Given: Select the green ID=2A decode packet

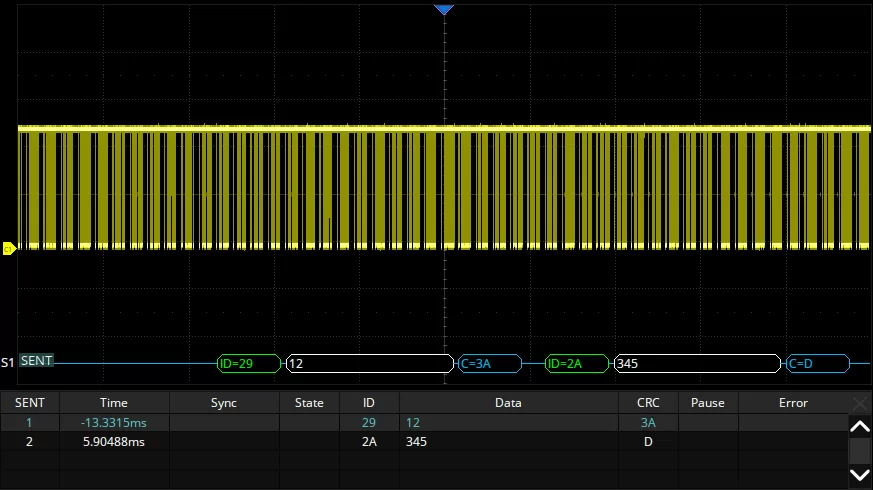Looking at the screenshot, I should (x=577, y=364).
